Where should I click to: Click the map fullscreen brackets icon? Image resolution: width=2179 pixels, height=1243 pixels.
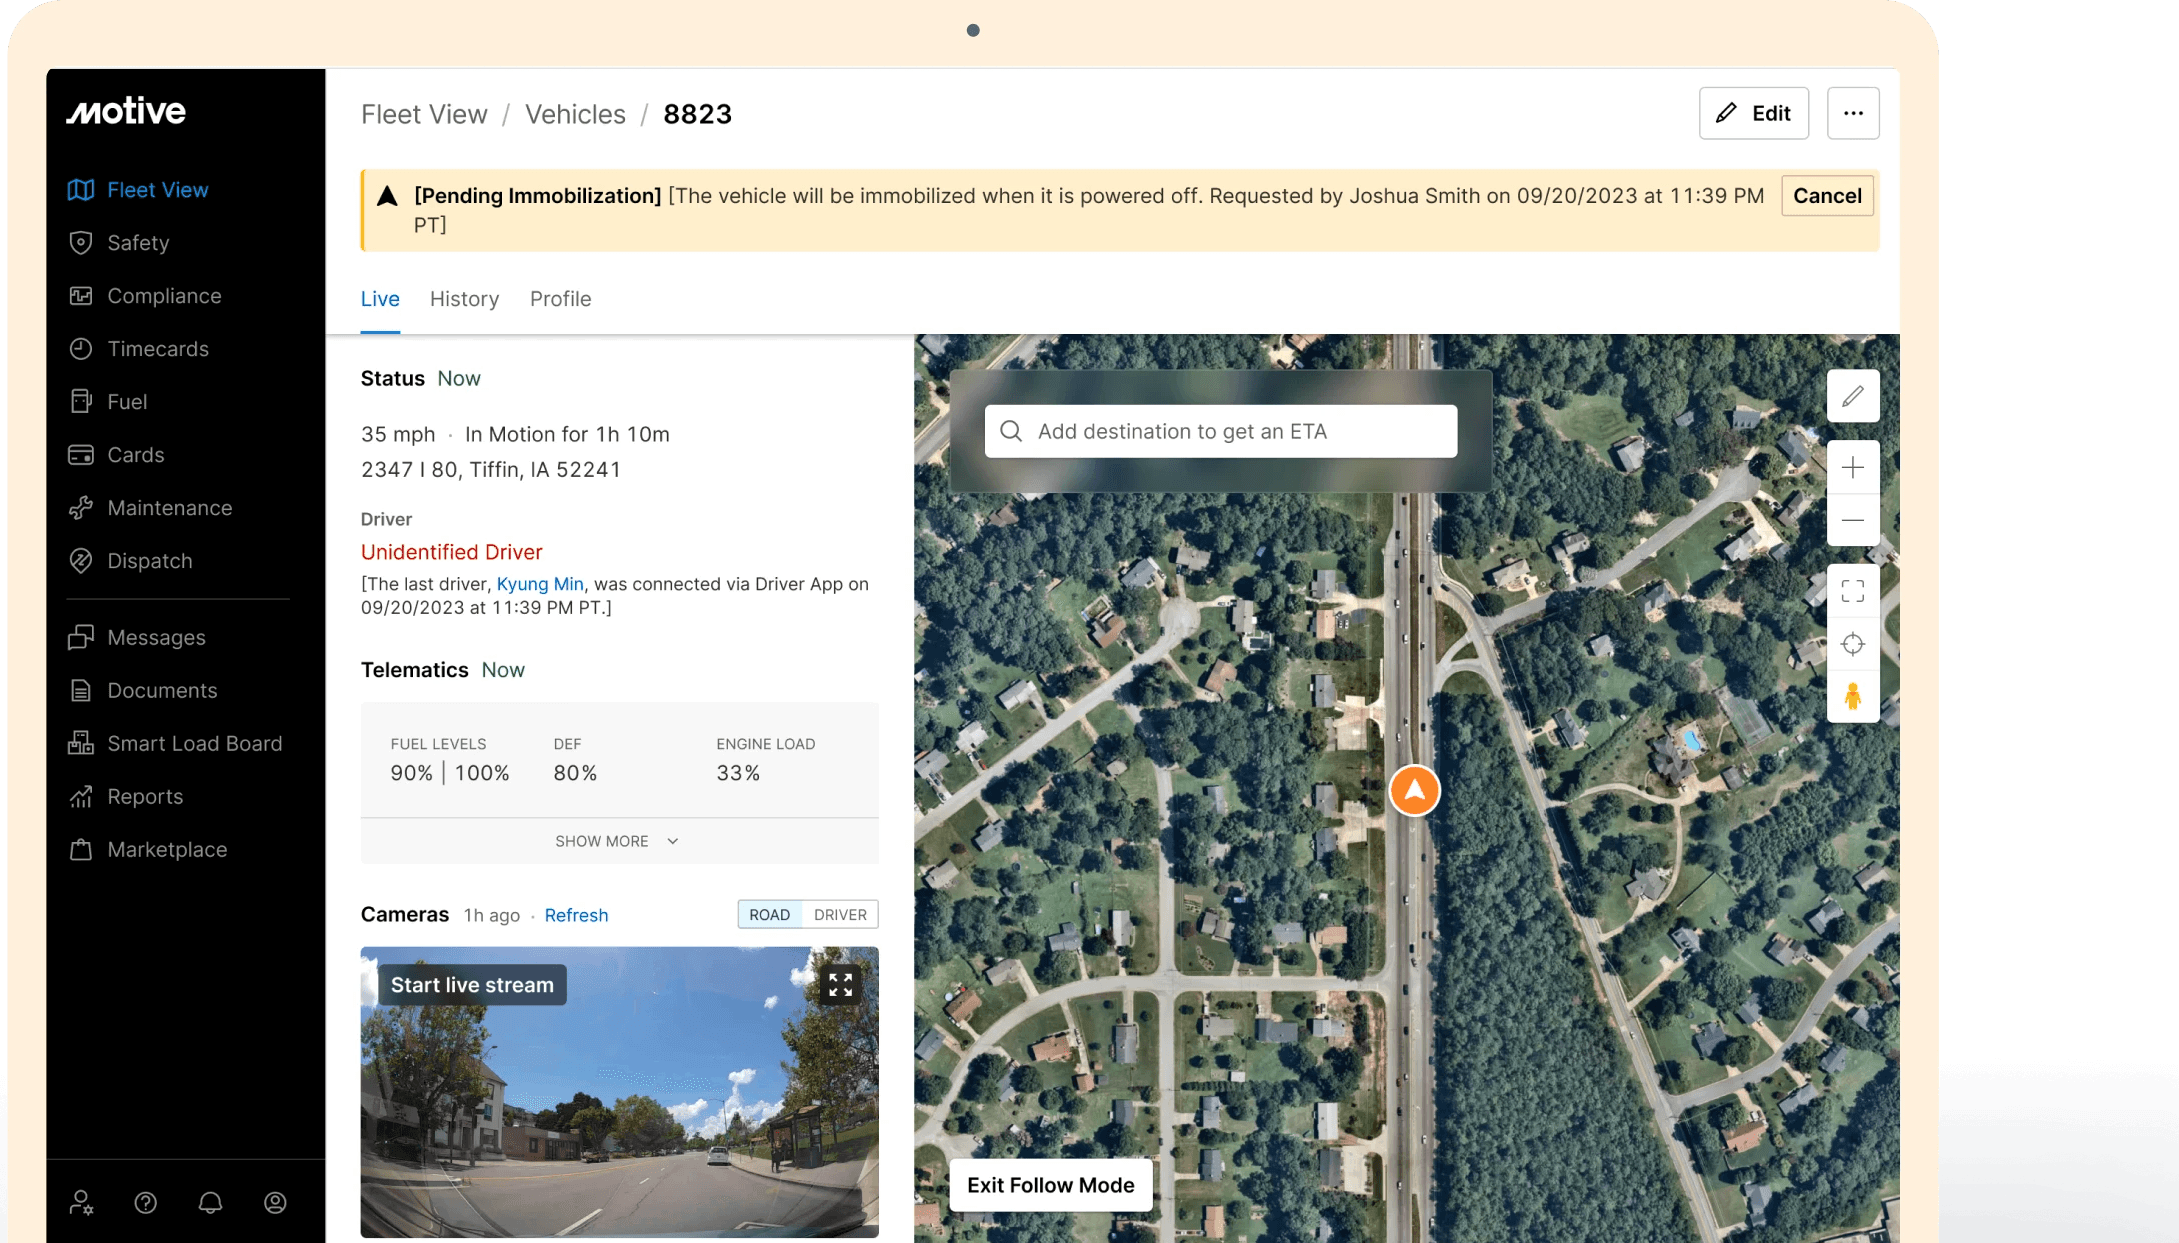coord(1852,591)
